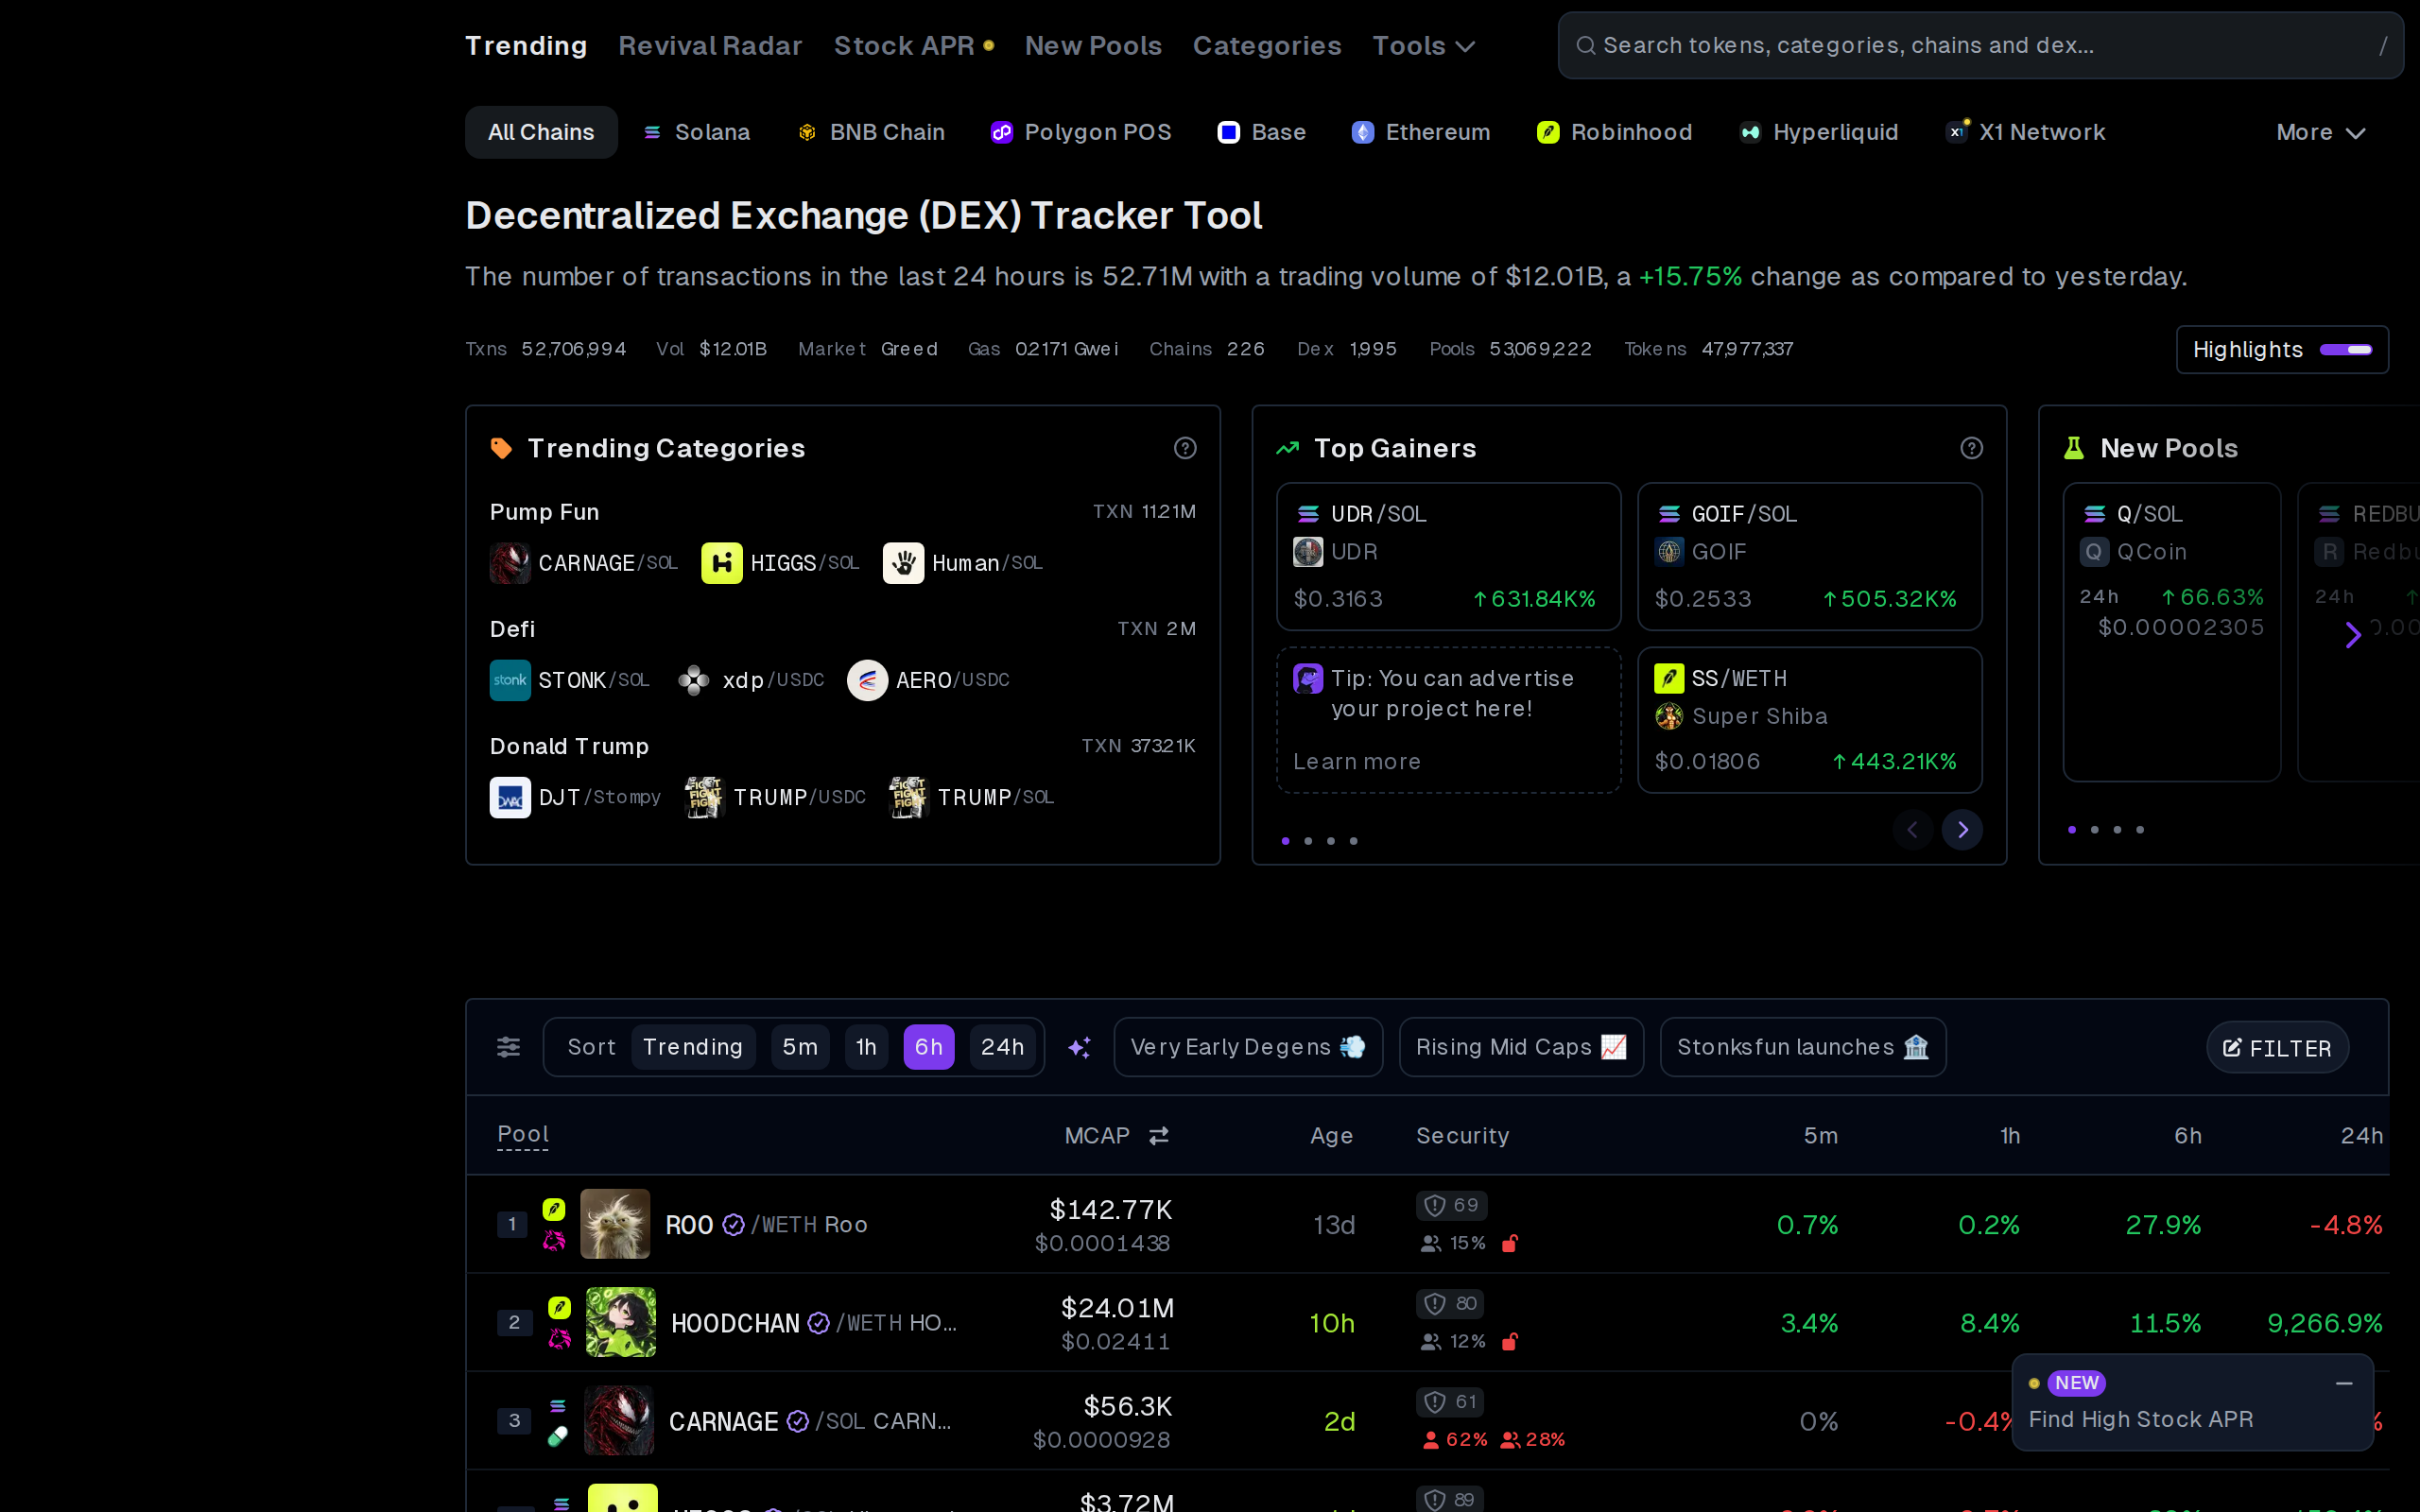This screenshot has width=2420, height=1512.
Task: Open Q/SOL QCoin new pool card
Action: coord(2171,632)
